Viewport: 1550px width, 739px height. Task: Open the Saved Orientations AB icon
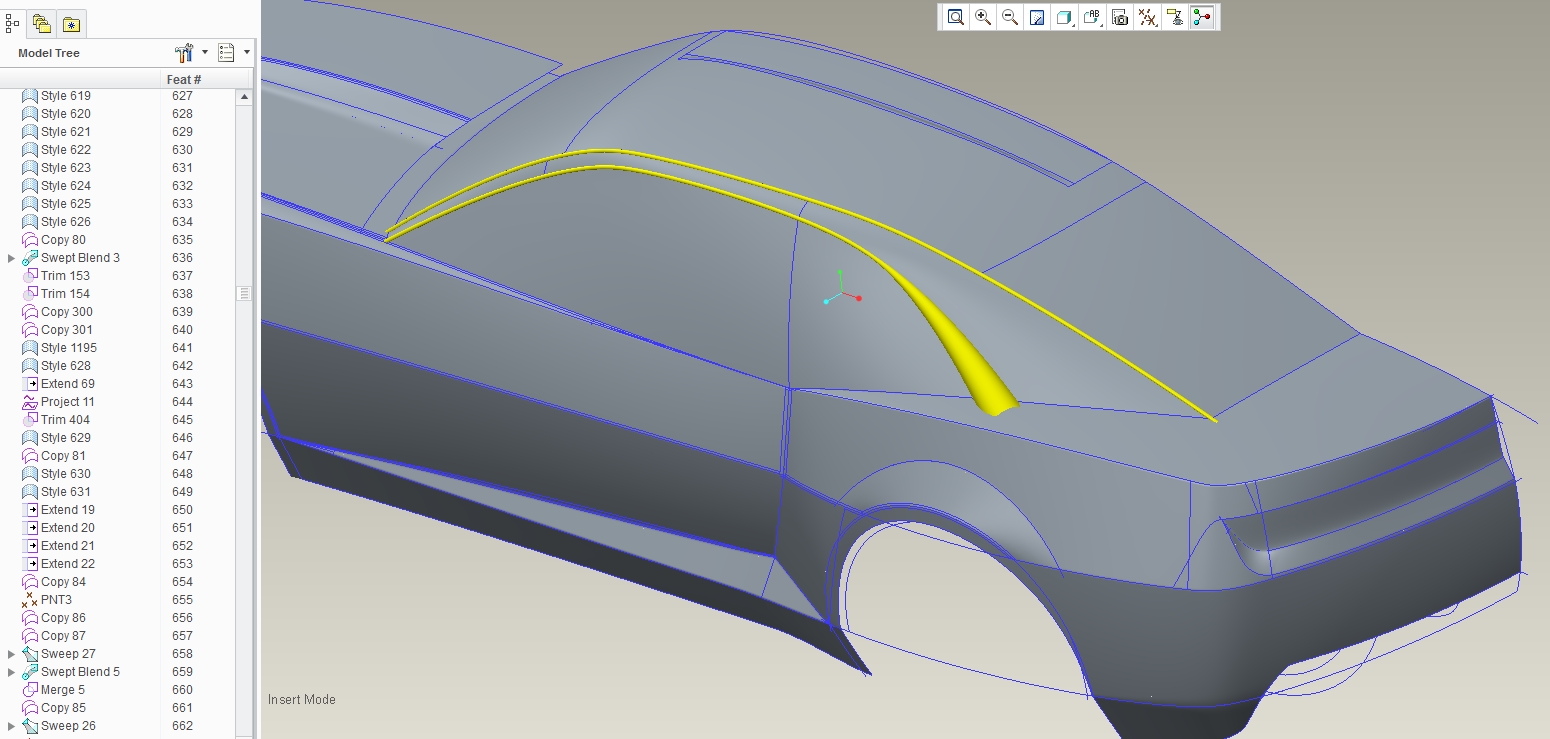pos(1092,17)
